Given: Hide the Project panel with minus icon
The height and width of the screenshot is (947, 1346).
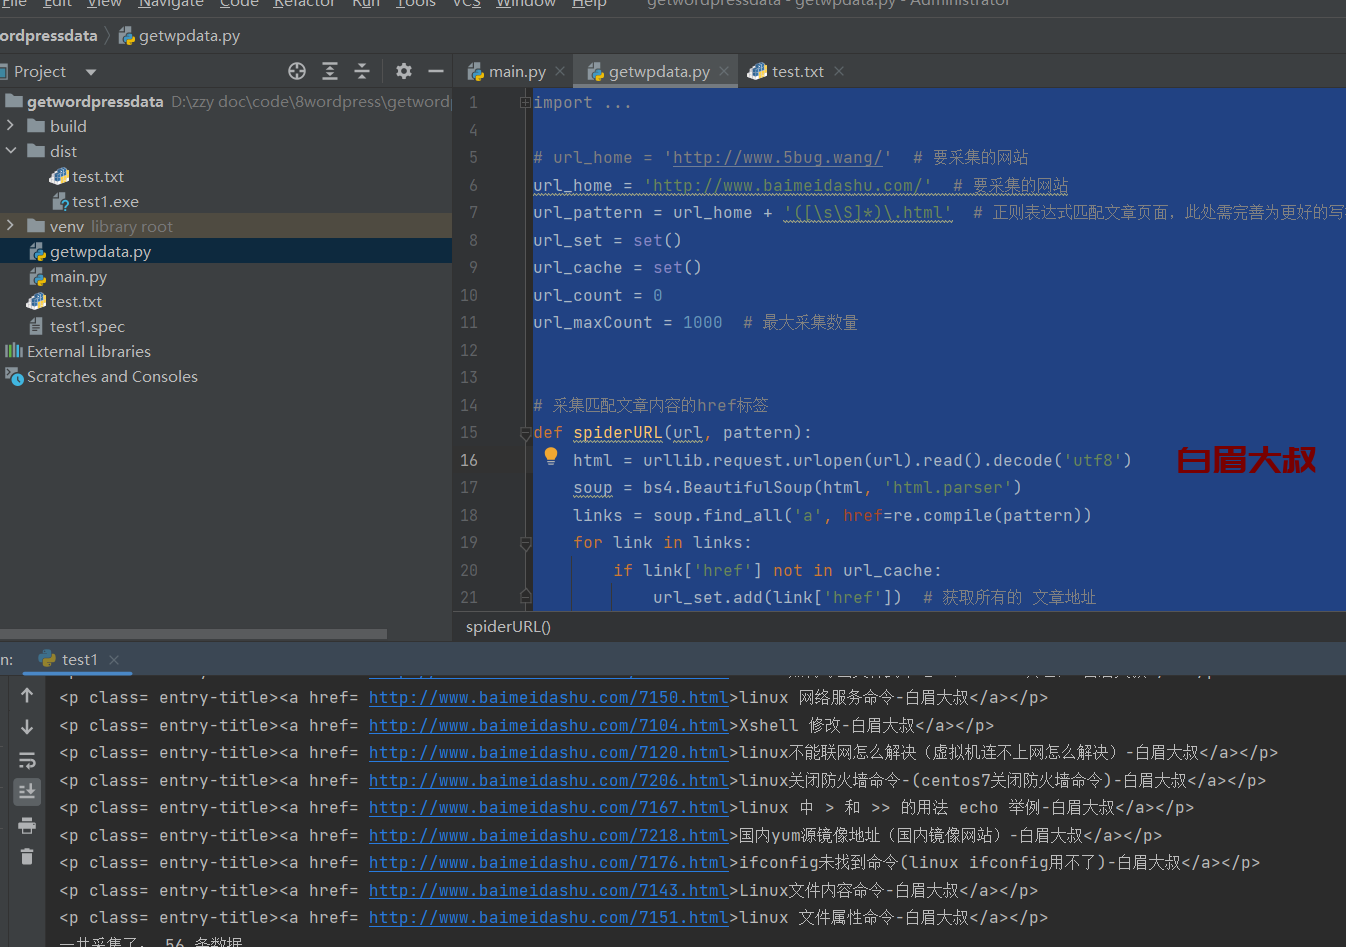Looking at the screenshot, I should (x=436, y=71).
